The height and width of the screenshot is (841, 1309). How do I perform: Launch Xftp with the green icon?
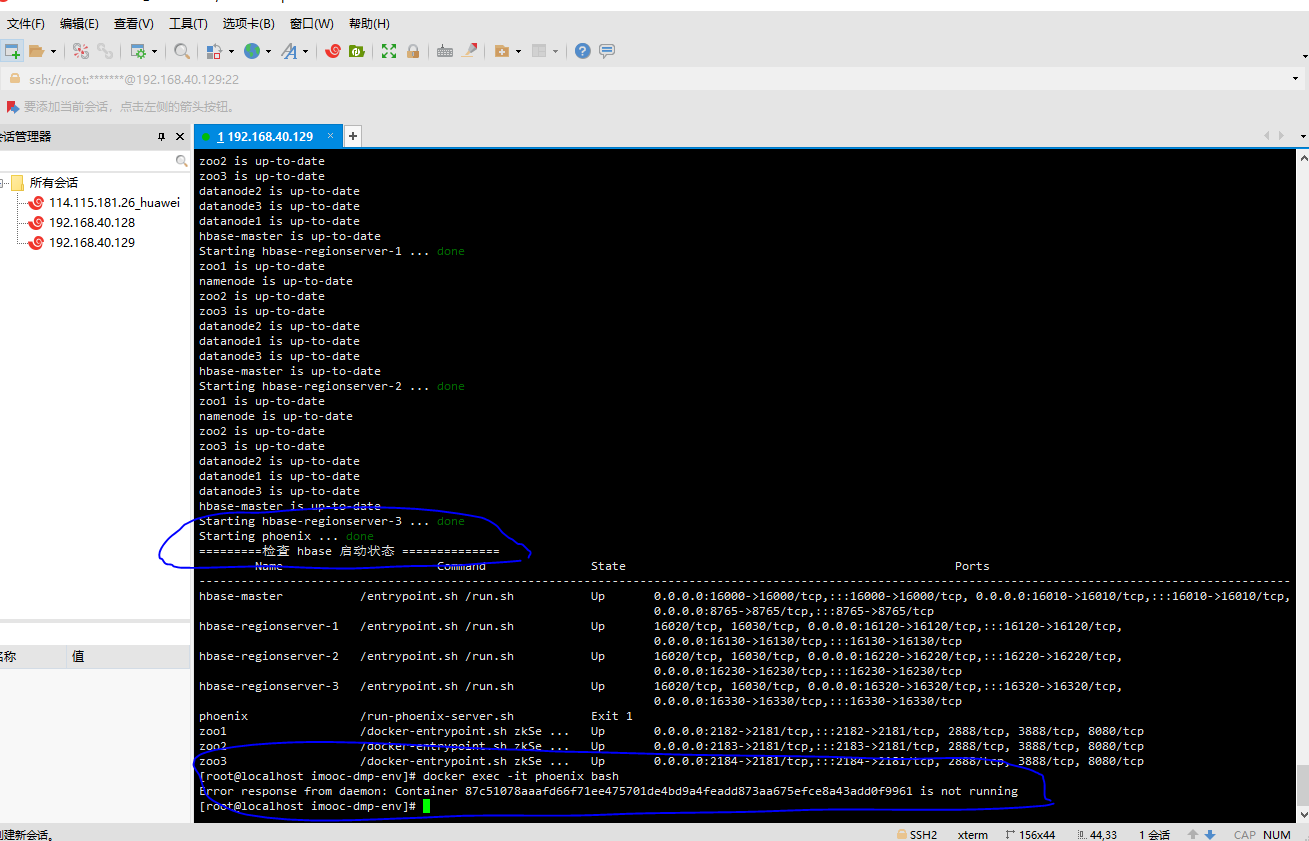pyautogui.click(x=357, y=51)
